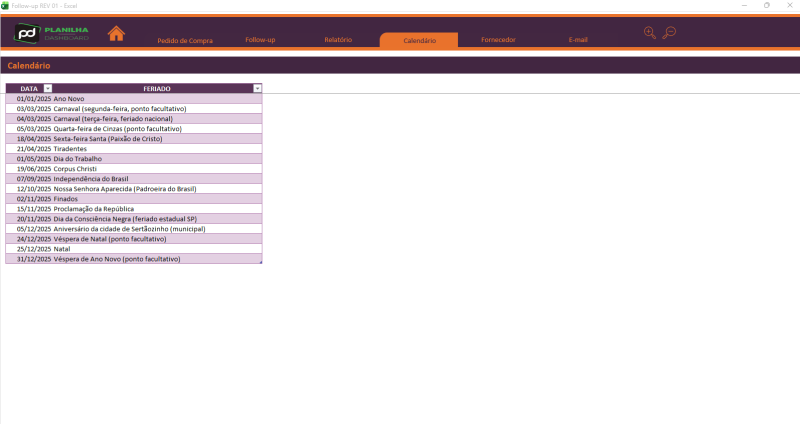
Task: Click the orange Home house icon
Action: point(116,33)
